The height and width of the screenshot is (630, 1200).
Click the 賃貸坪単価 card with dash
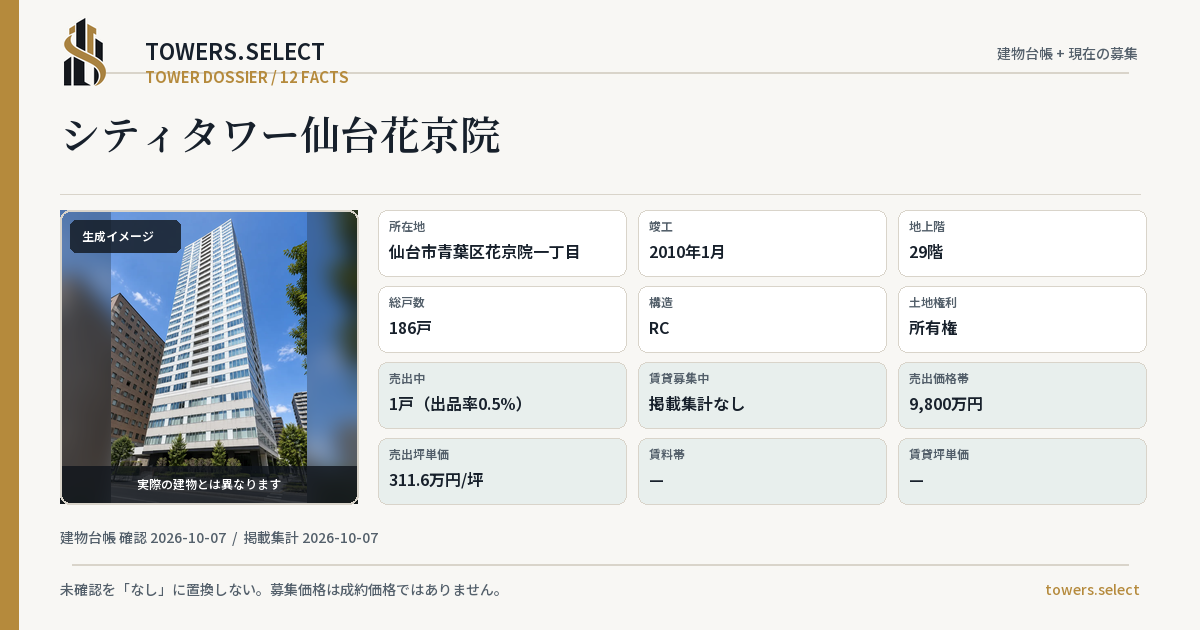point(1022,471)
